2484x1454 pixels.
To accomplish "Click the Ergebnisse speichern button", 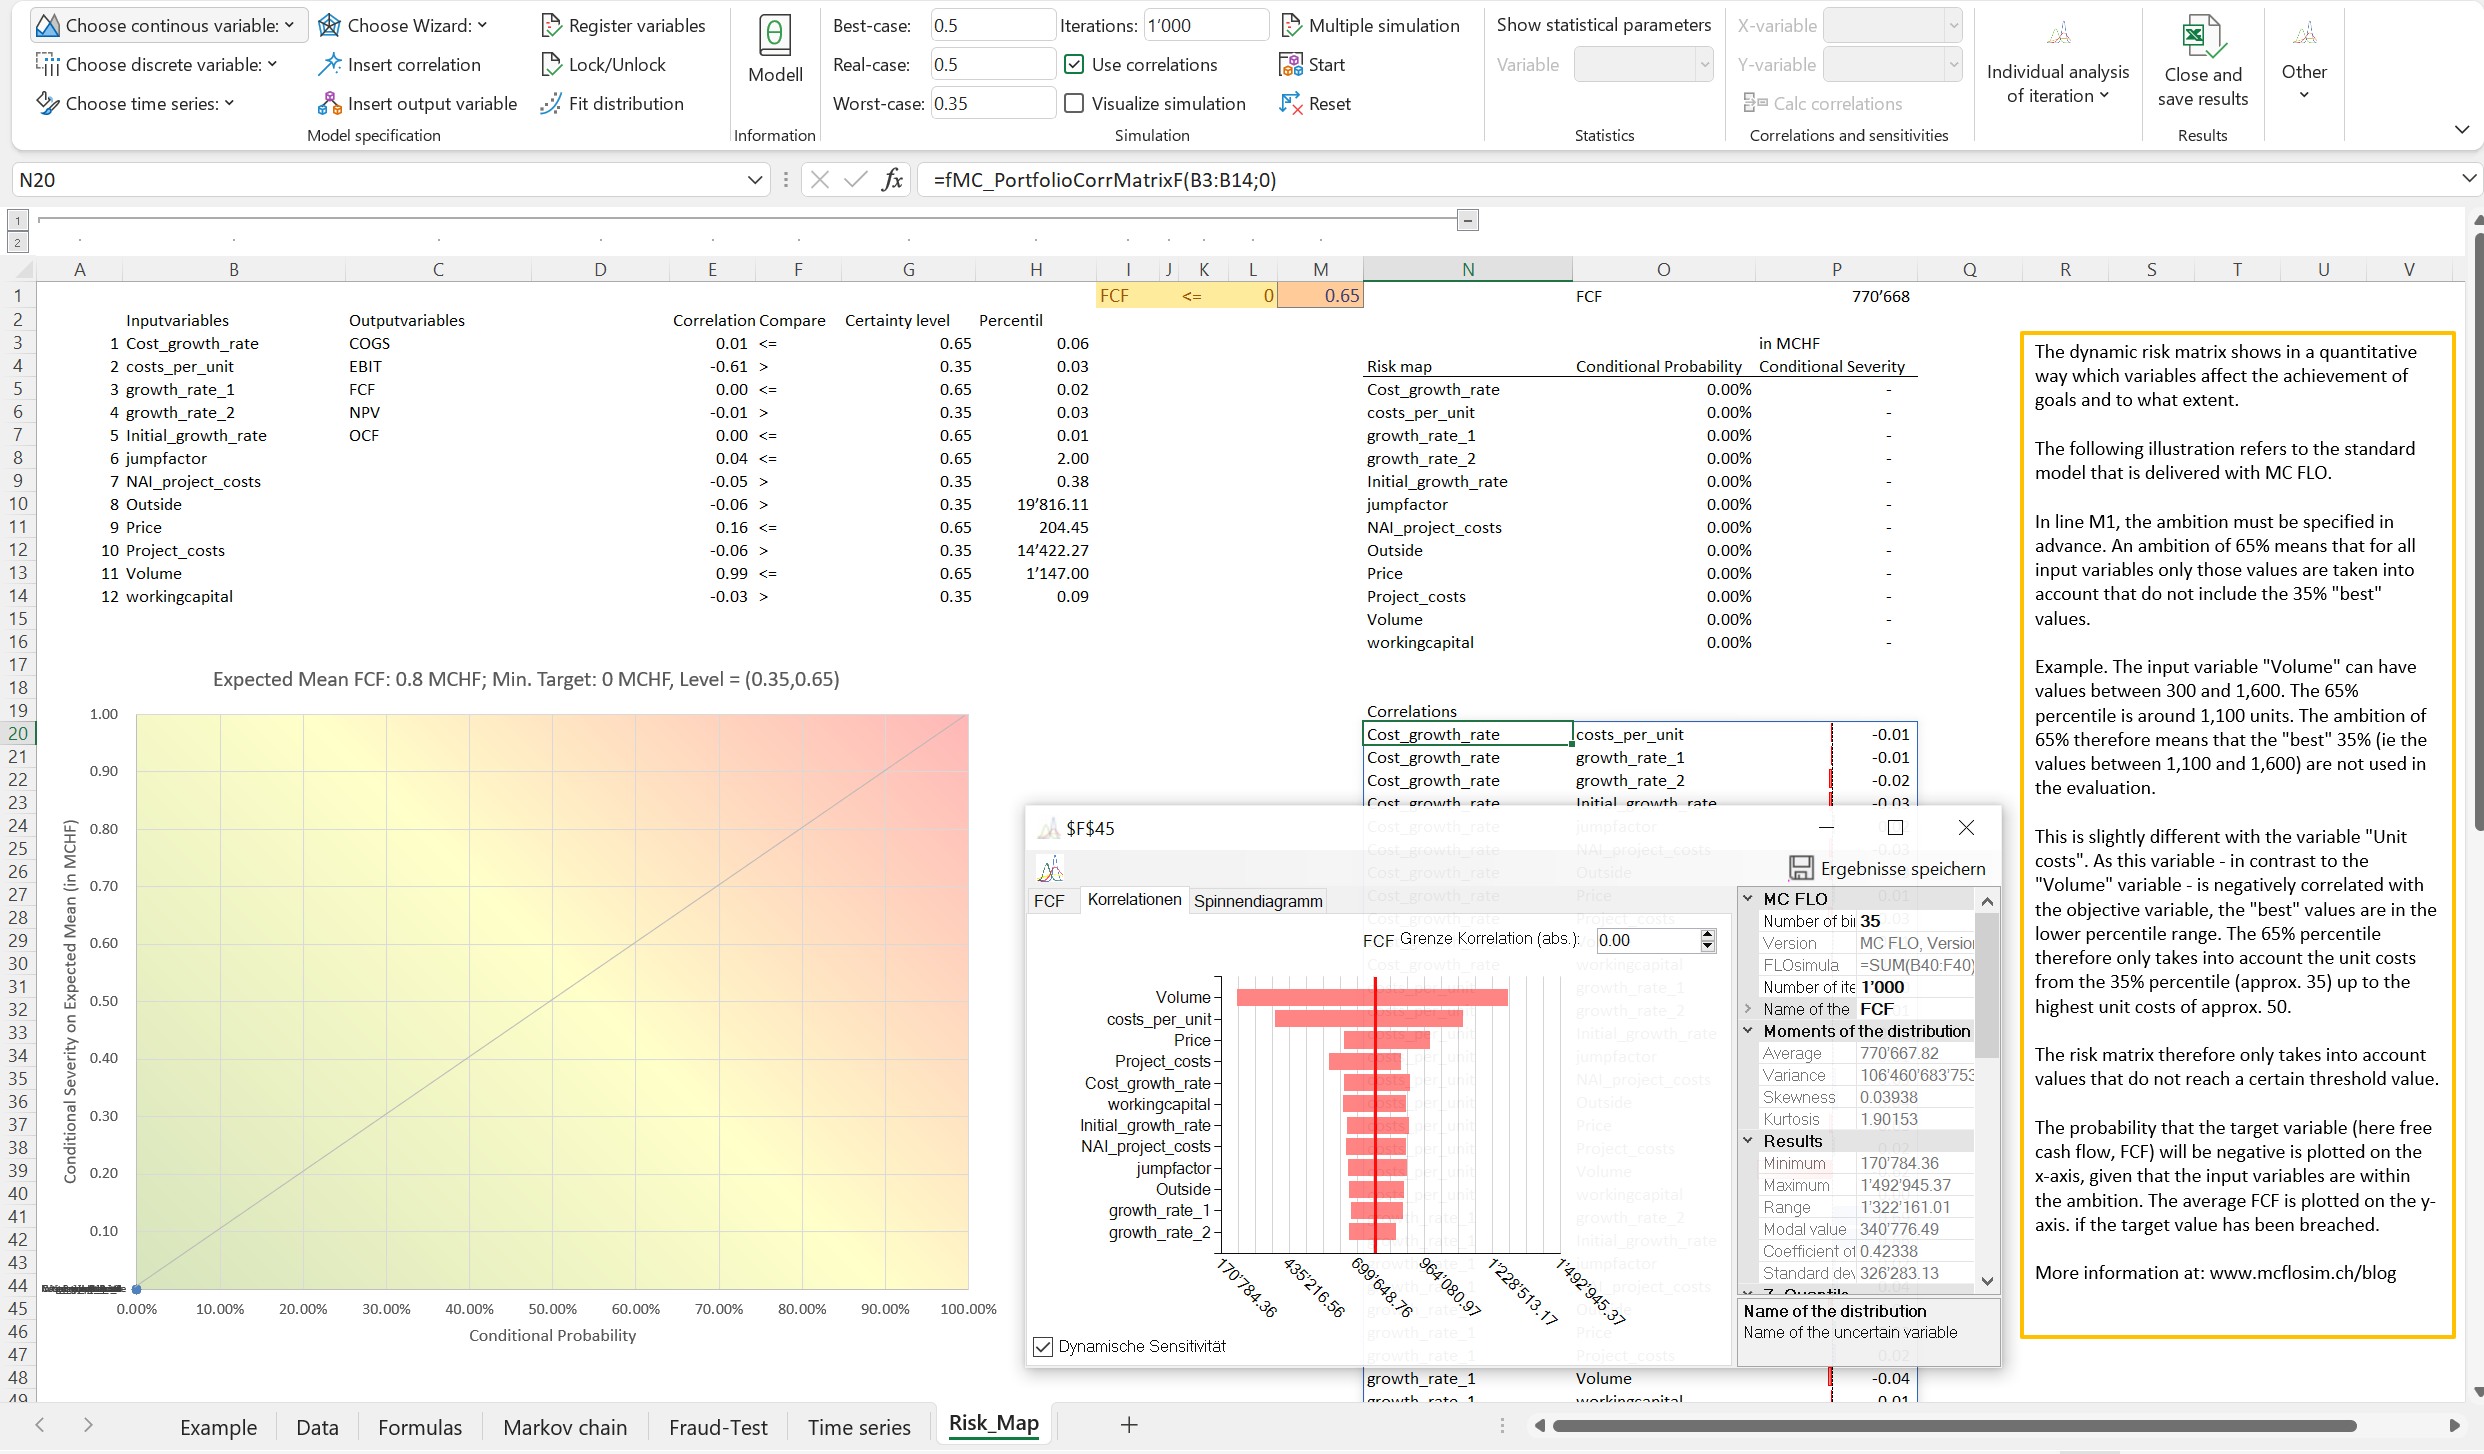I will point(1889,868).
